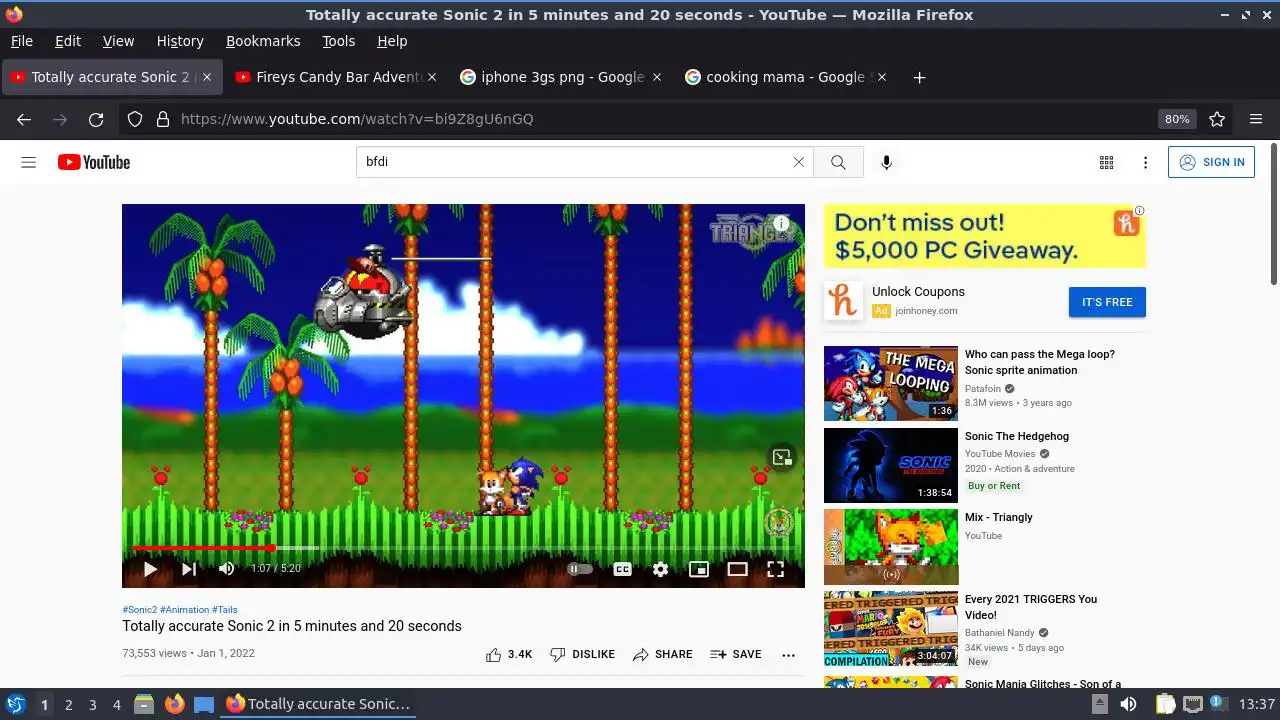Click IT'S FREE ad button
Screen dimensions: 1280x720
click(1107, 302)
